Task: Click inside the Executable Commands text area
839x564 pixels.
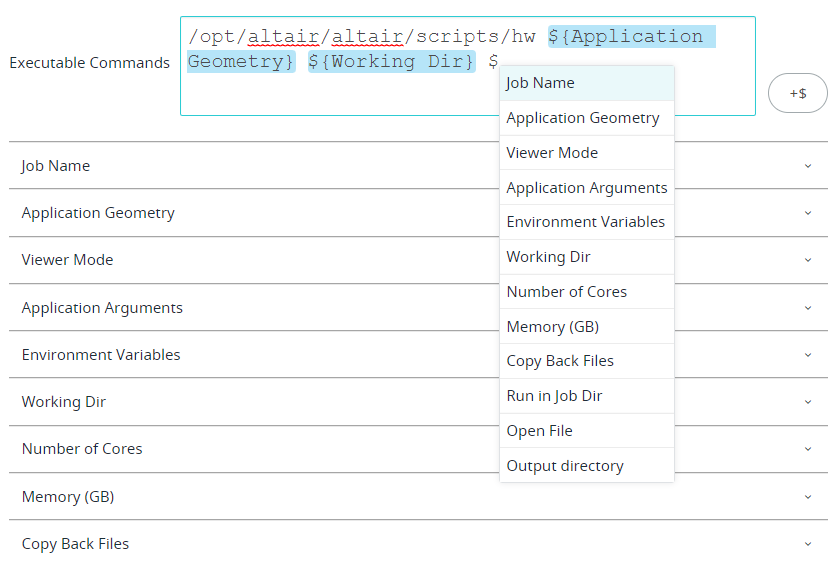Action: click(x=342, y=91)
